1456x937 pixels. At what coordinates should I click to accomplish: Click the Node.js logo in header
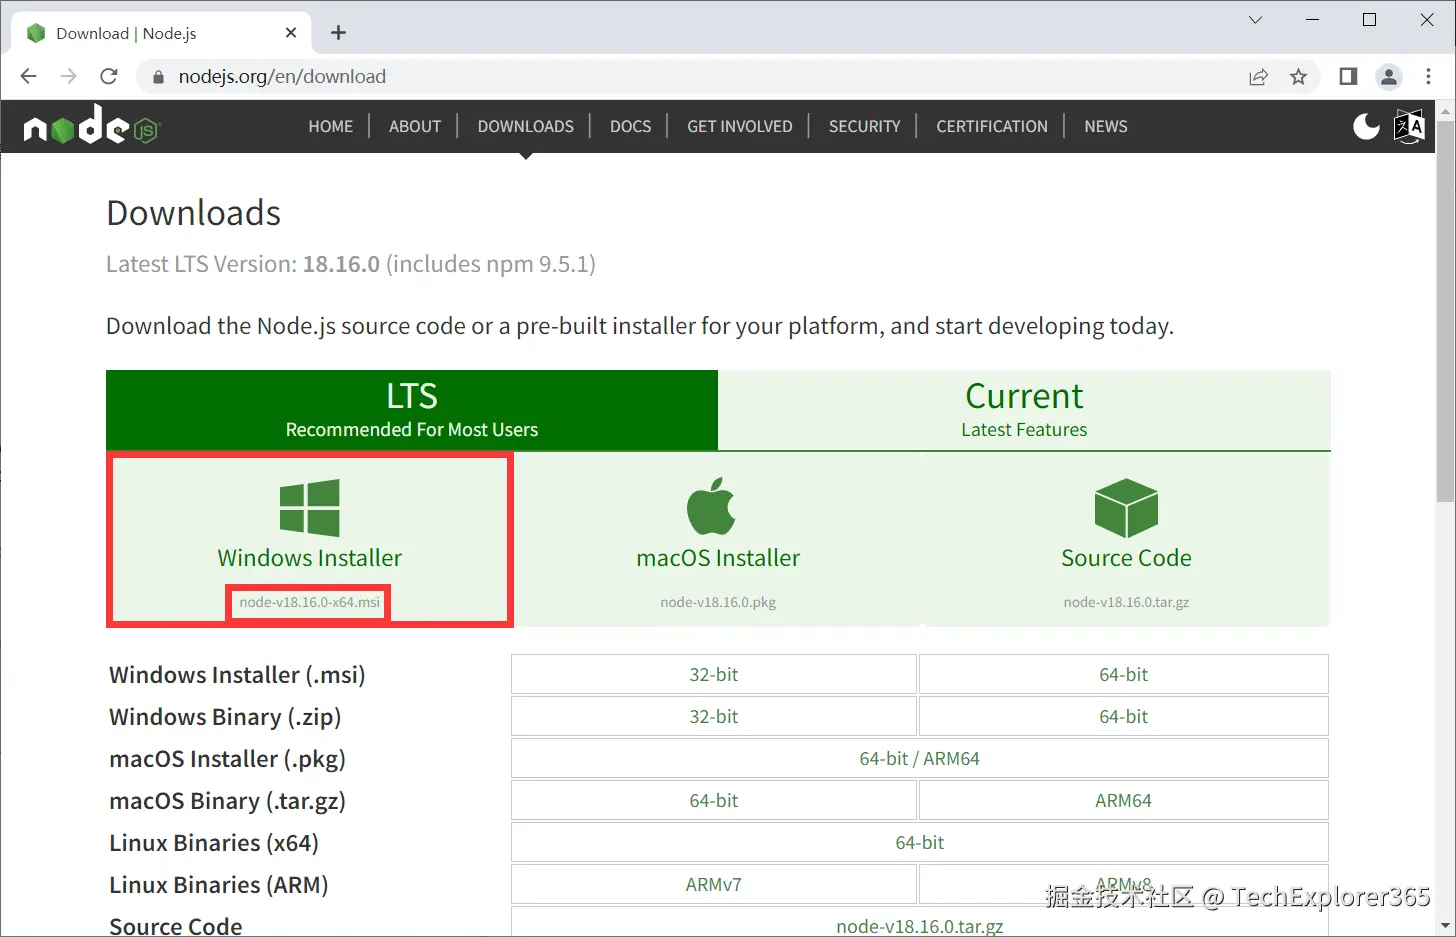click(92, 126)
